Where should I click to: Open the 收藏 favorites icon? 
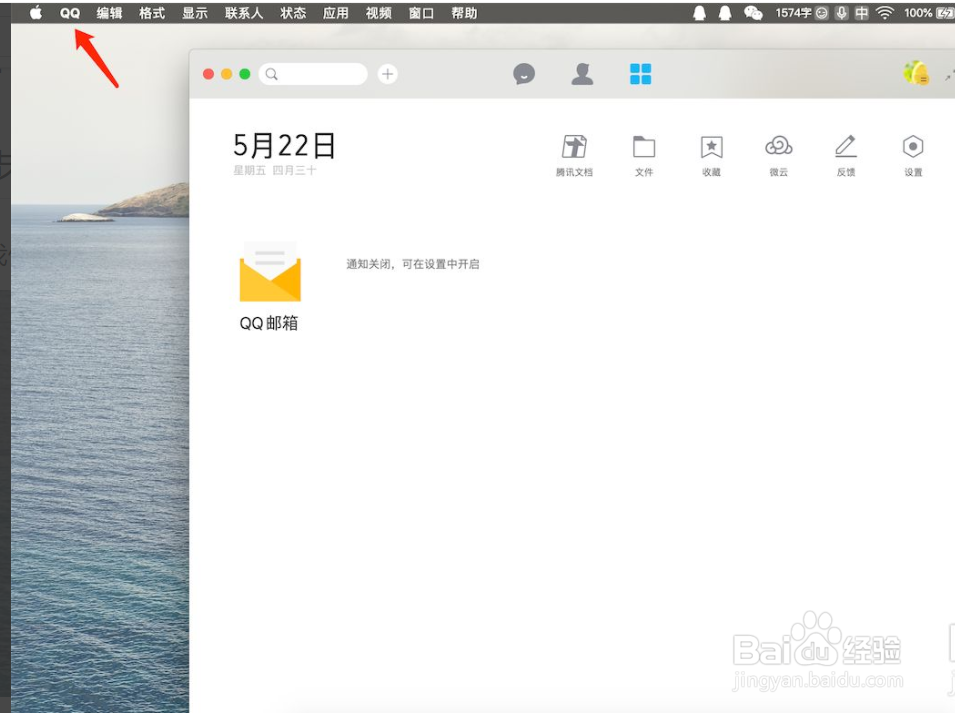coord(711,155)
